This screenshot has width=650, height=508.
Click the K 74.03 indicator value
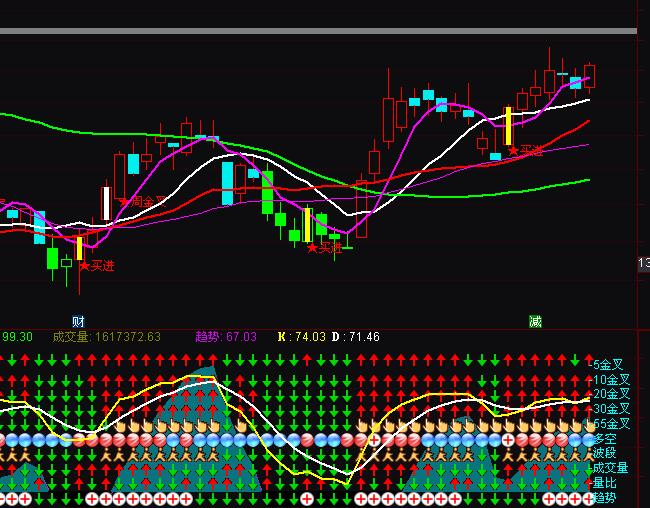coord(301,337)
